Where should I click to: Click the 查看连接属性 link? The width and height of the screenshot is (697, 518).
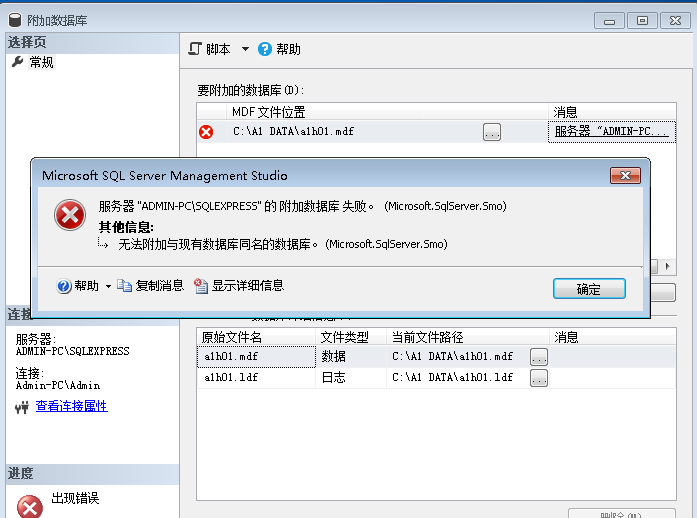[x=72, y=406]
